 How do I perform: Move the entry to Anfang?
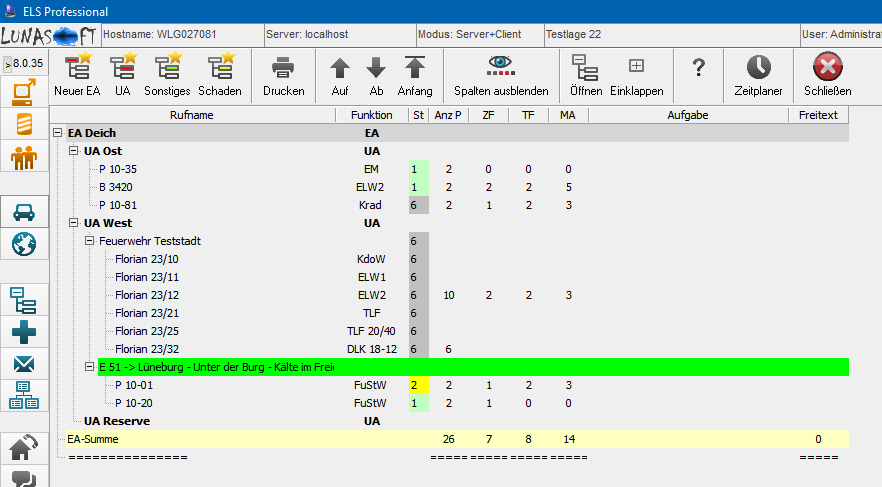point(415,75)
